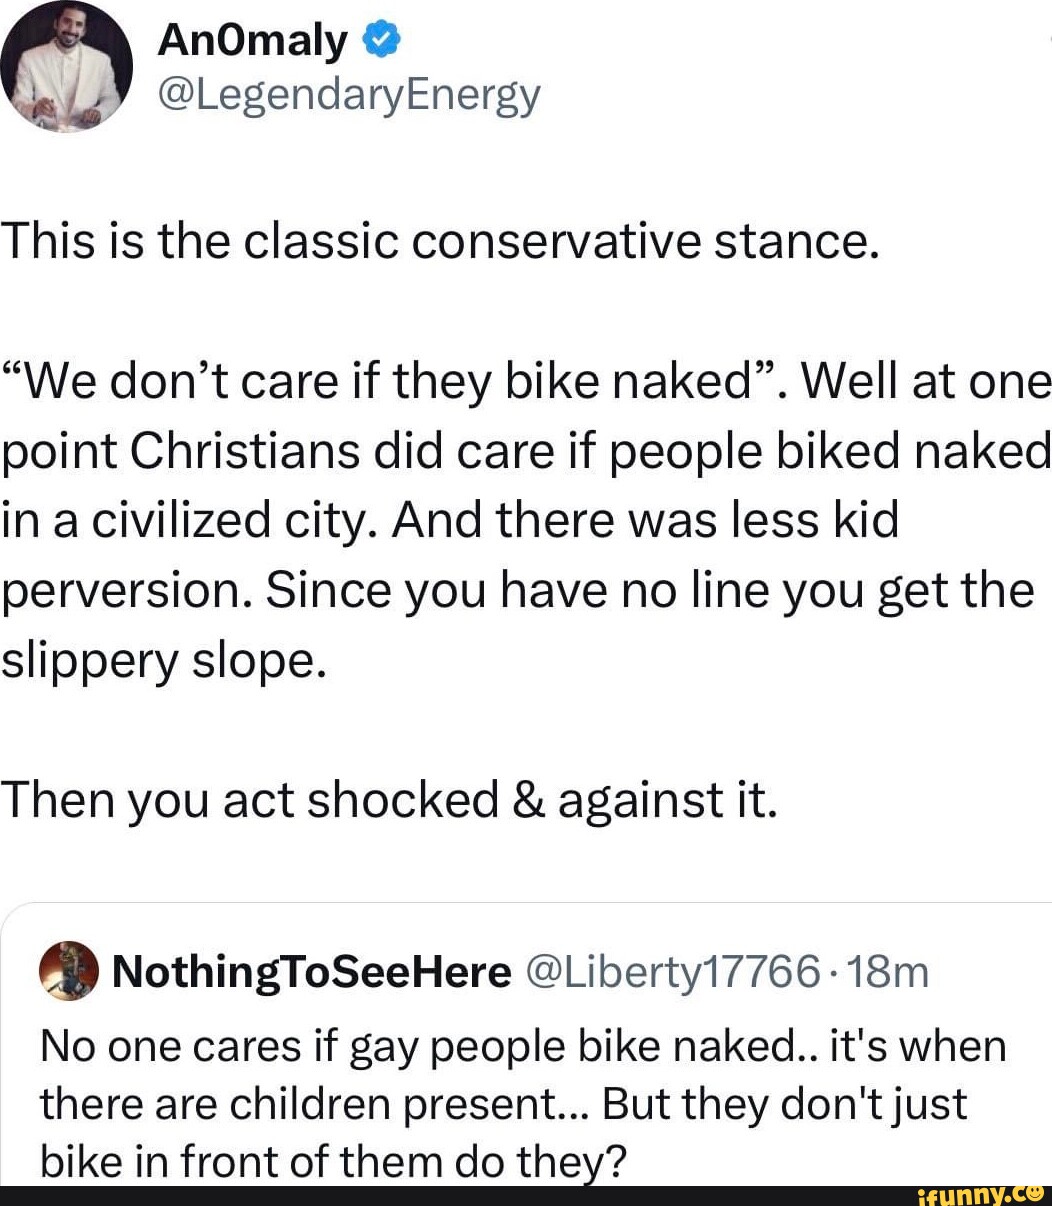1052x1206 pixels.
Task: Click the 'slippery slope.' text line
Action: coord(163,660)
